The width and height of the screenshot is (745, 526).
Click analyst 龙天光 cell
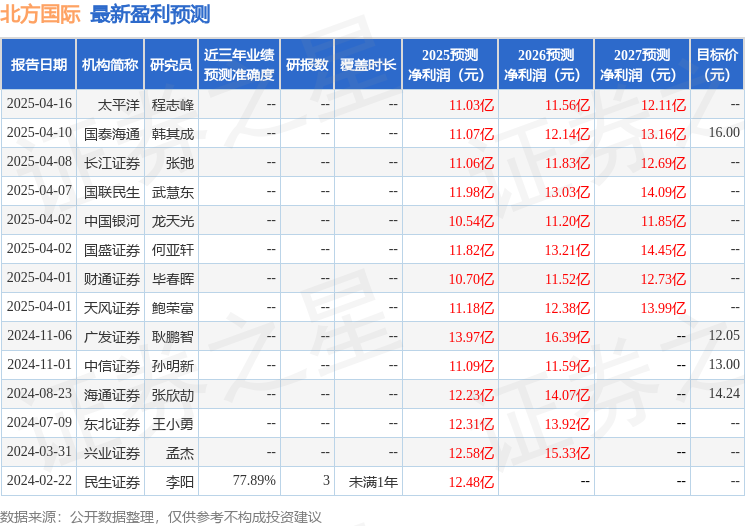(173, 221)
